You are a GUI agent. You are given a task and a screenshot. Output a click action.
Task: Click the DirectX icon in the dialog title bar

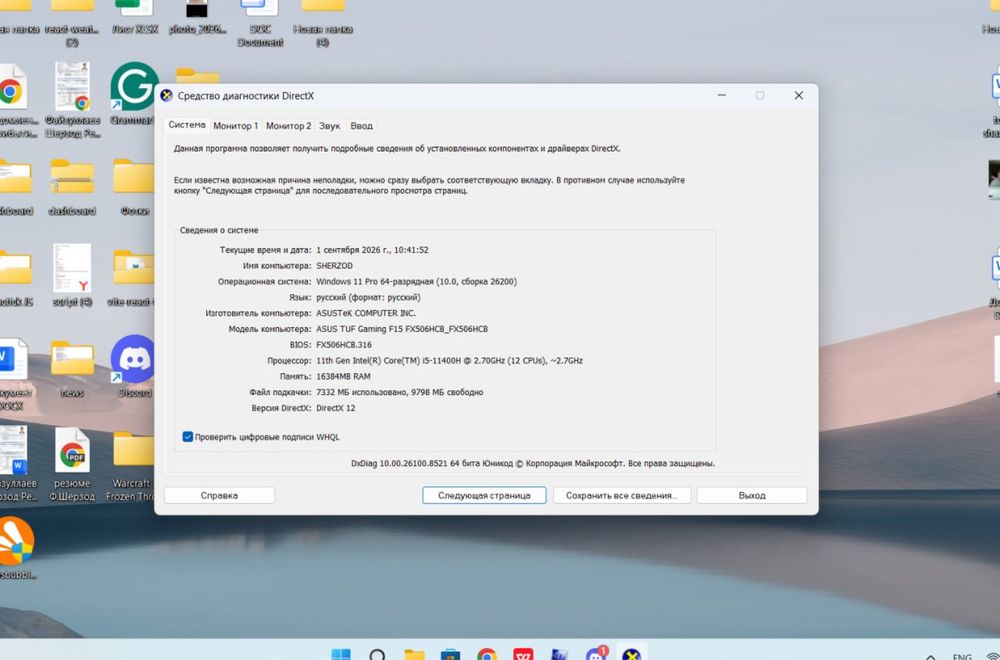tap(166, 96)
